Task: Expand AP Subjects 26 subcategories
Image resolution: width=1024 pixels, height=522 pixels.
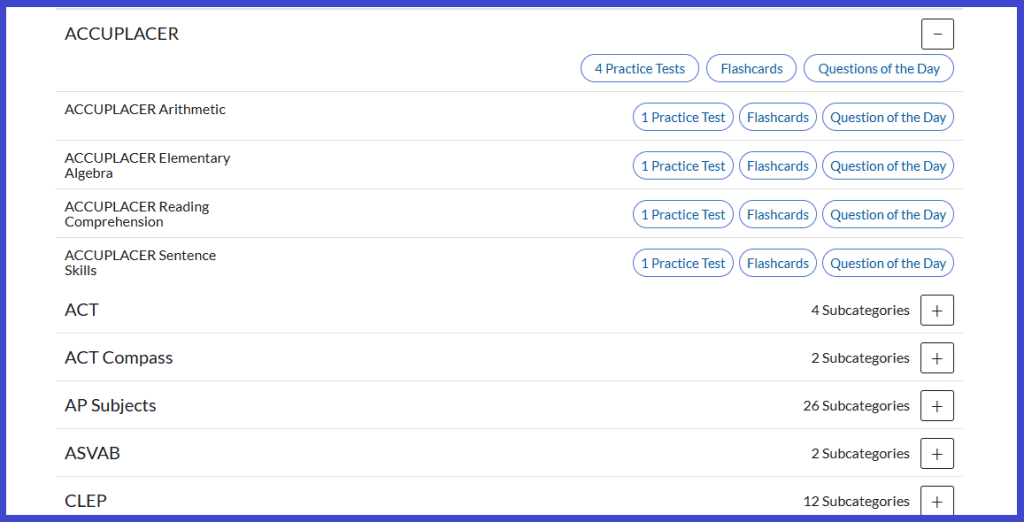Action: coord(937,406)
